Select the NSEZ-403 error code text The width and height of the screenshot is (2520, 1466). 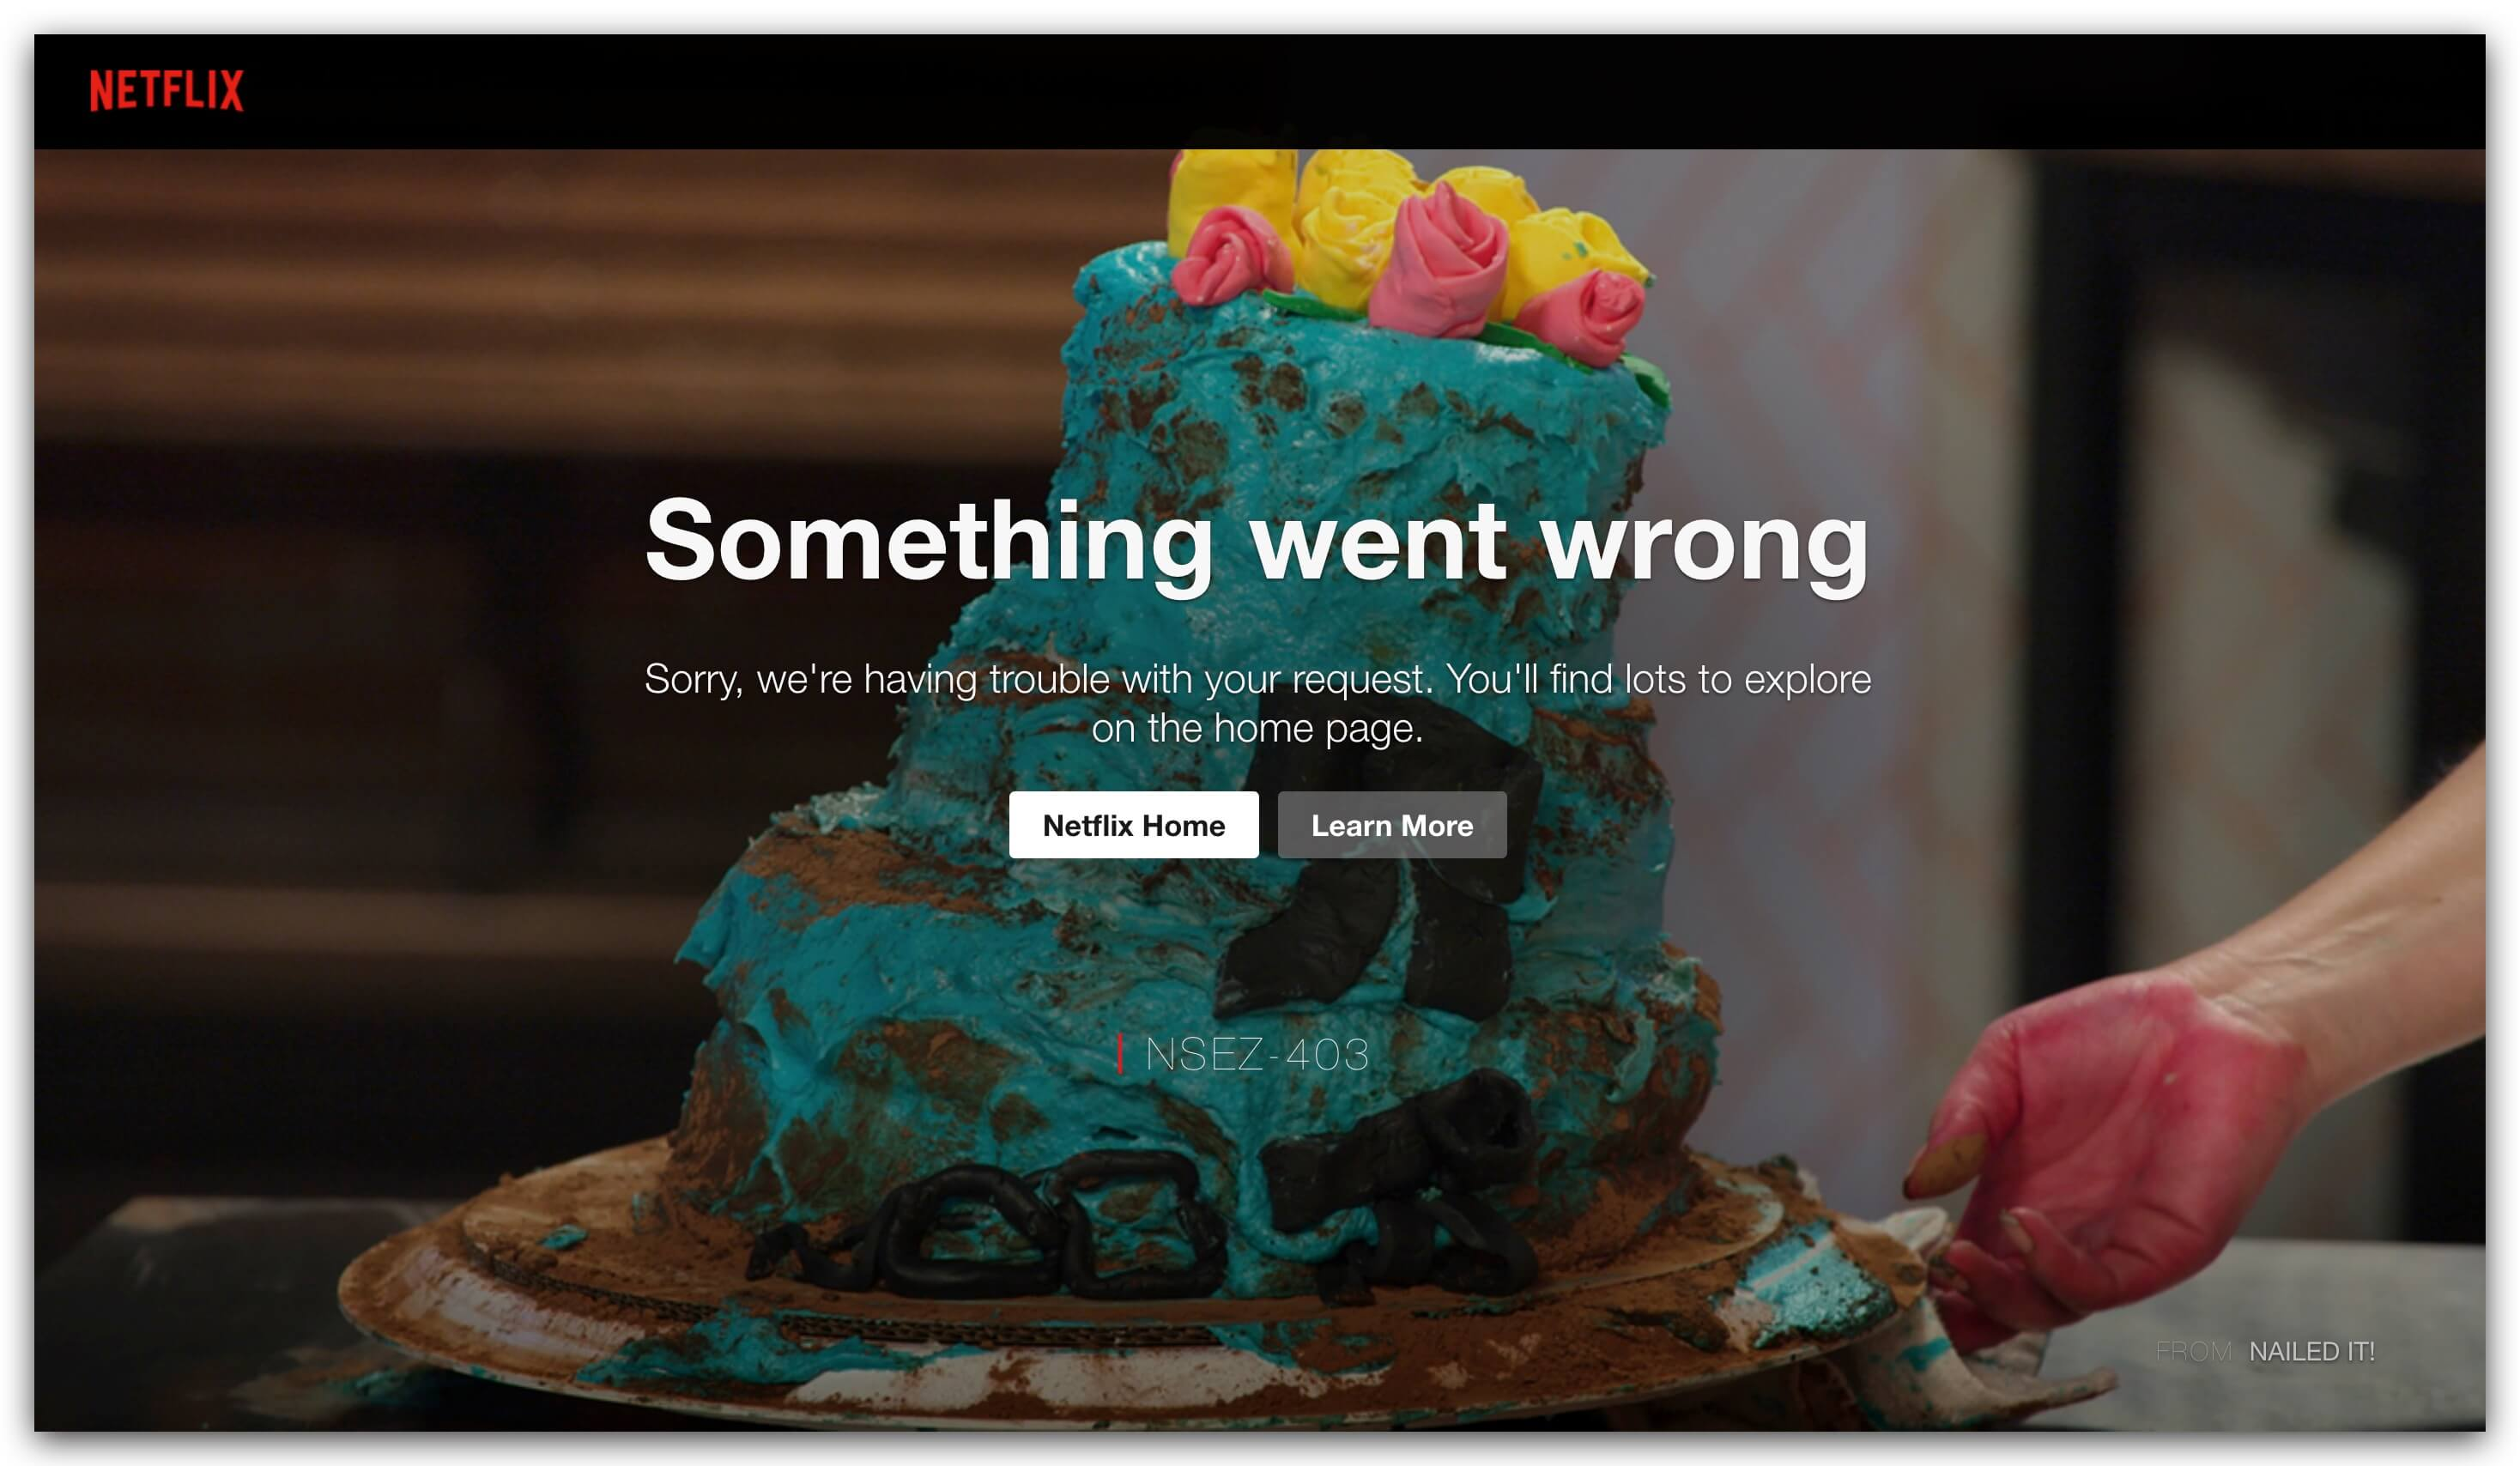click(x=1256, y=1054)
